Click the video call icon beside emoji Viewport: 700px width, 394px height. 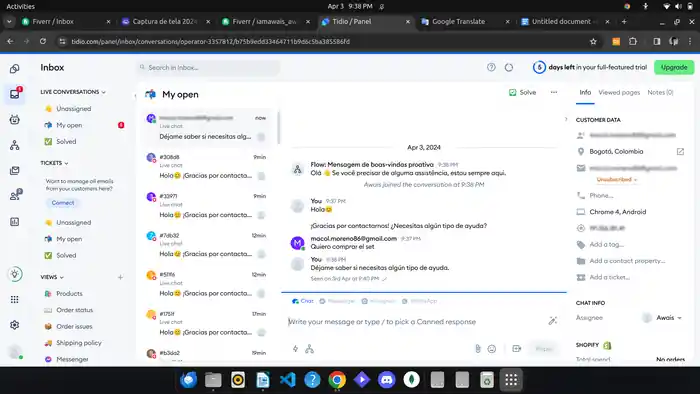(517, 348)
